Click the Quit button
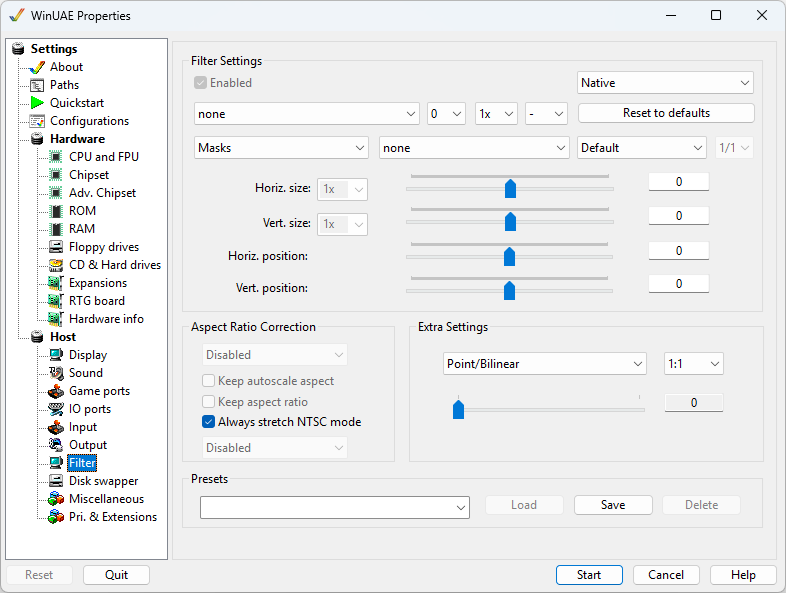786x593 pixels. click(x=116, y=575)
